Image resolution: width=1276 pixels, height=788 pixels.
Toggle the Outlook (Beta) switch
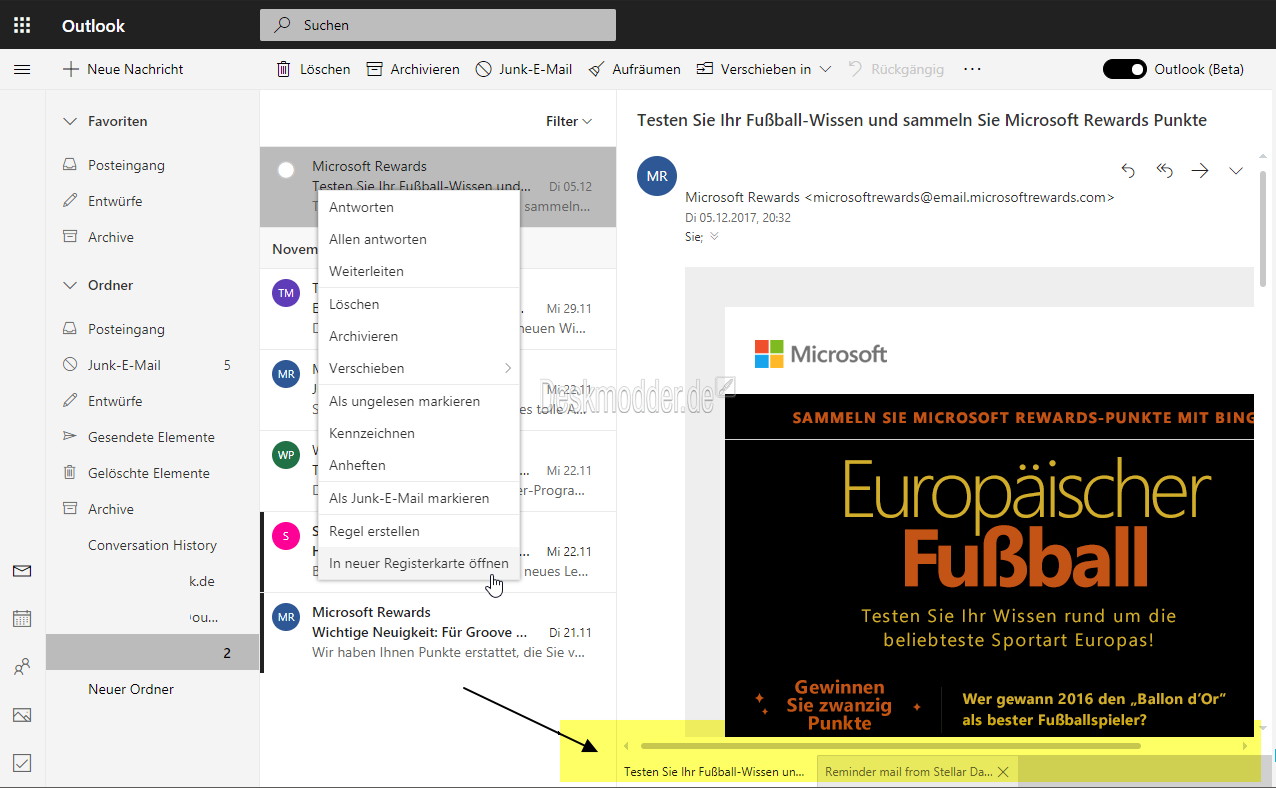point(1124,69)
